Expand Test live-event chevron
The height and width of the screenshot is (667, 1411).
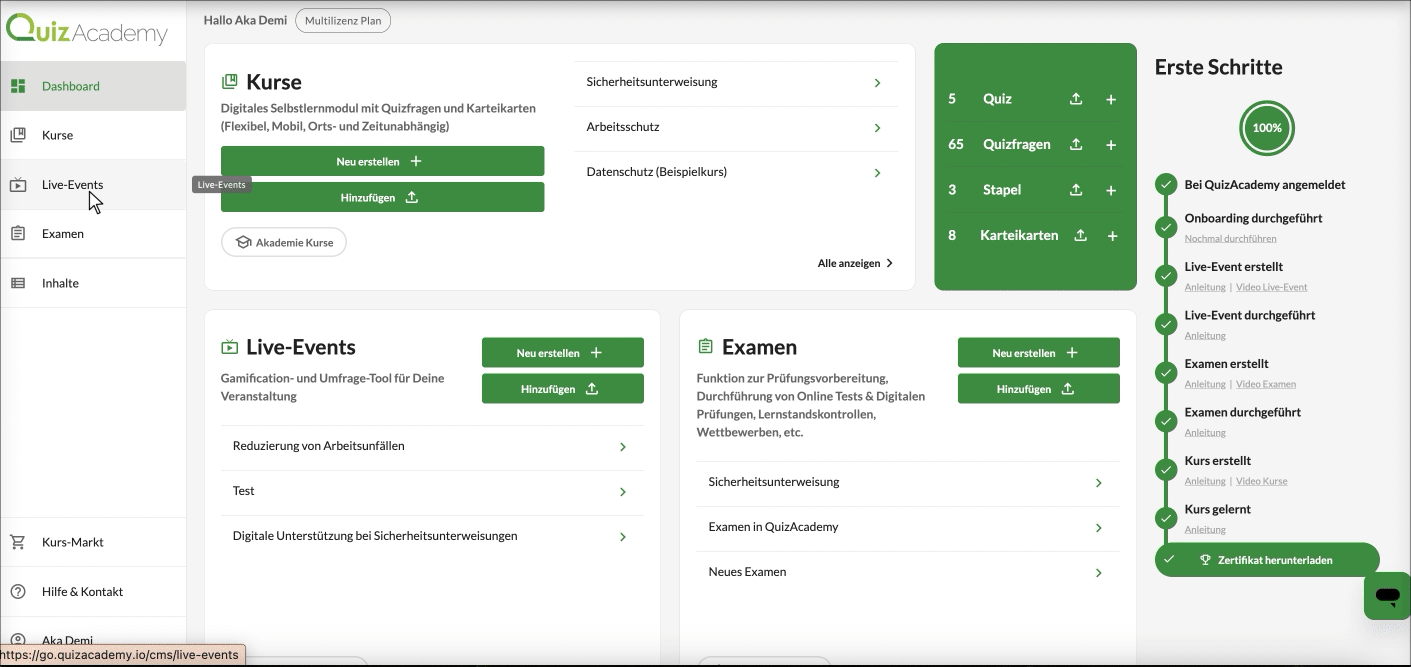point(623,492)
